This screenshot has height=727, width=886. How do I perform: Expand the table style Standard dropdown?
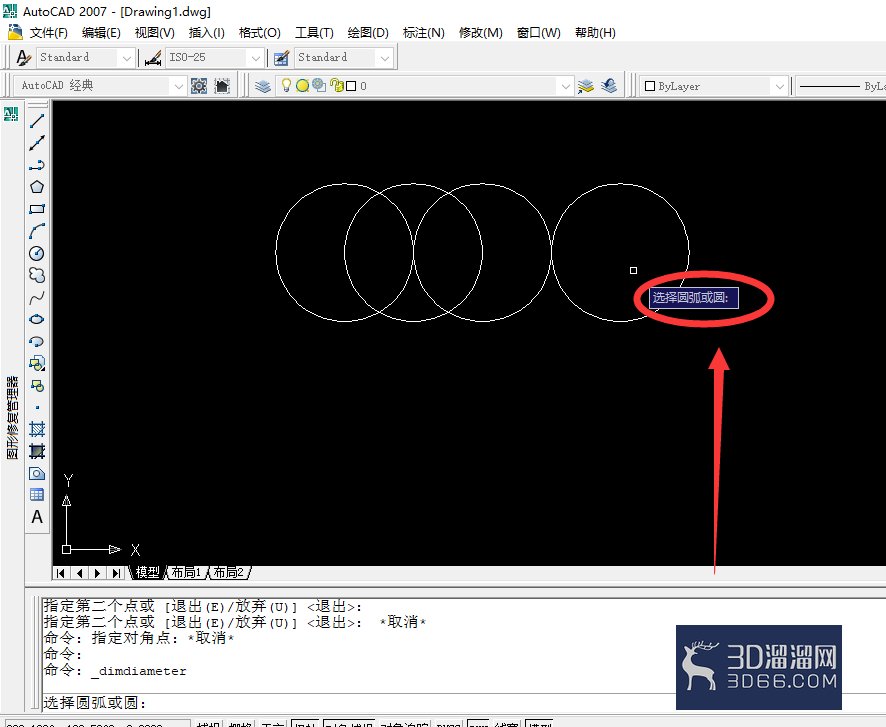point(384,58)
